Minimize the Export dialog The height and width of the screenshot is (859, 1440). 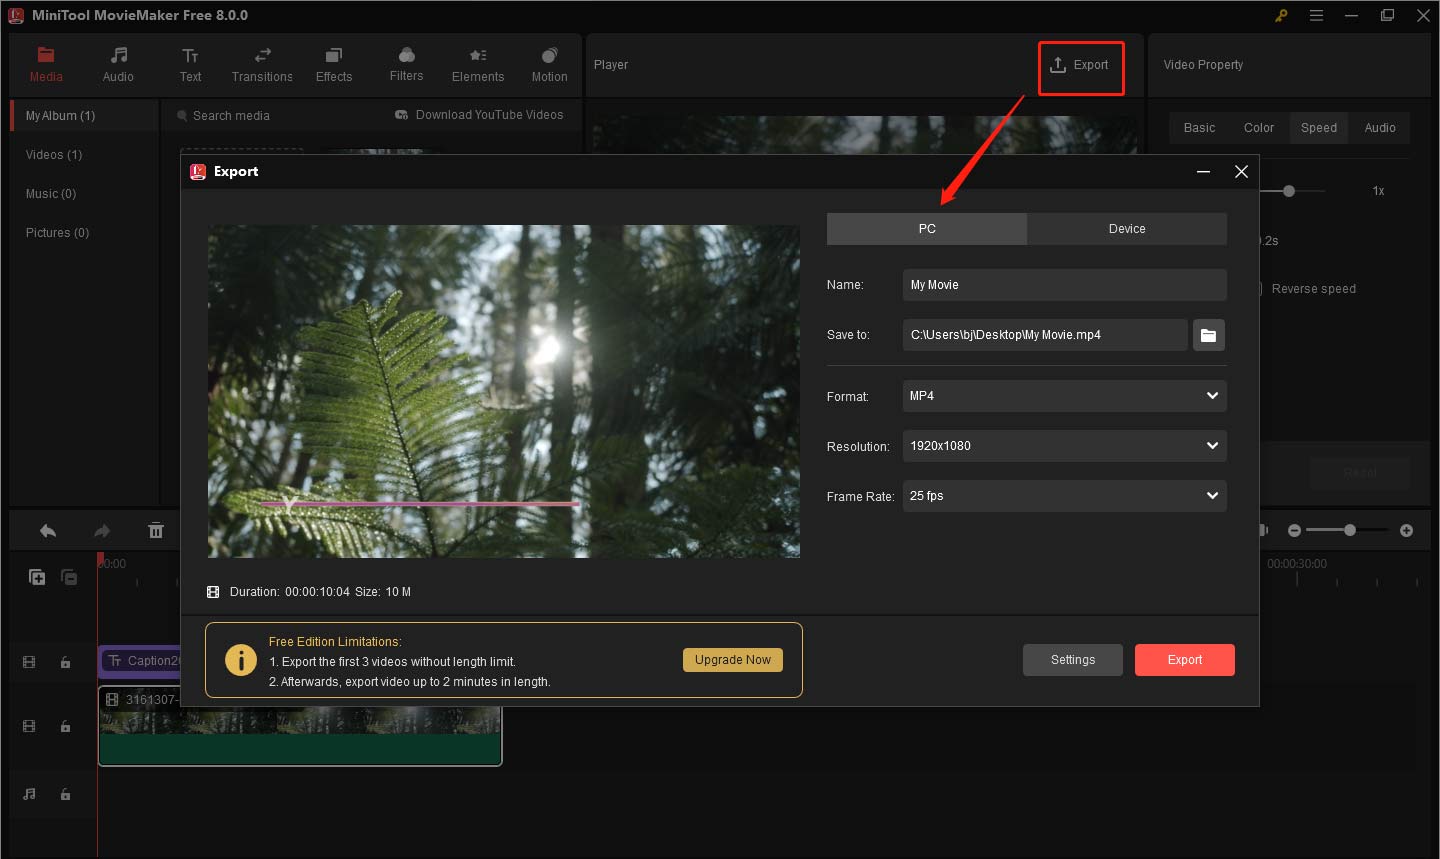1204,172
